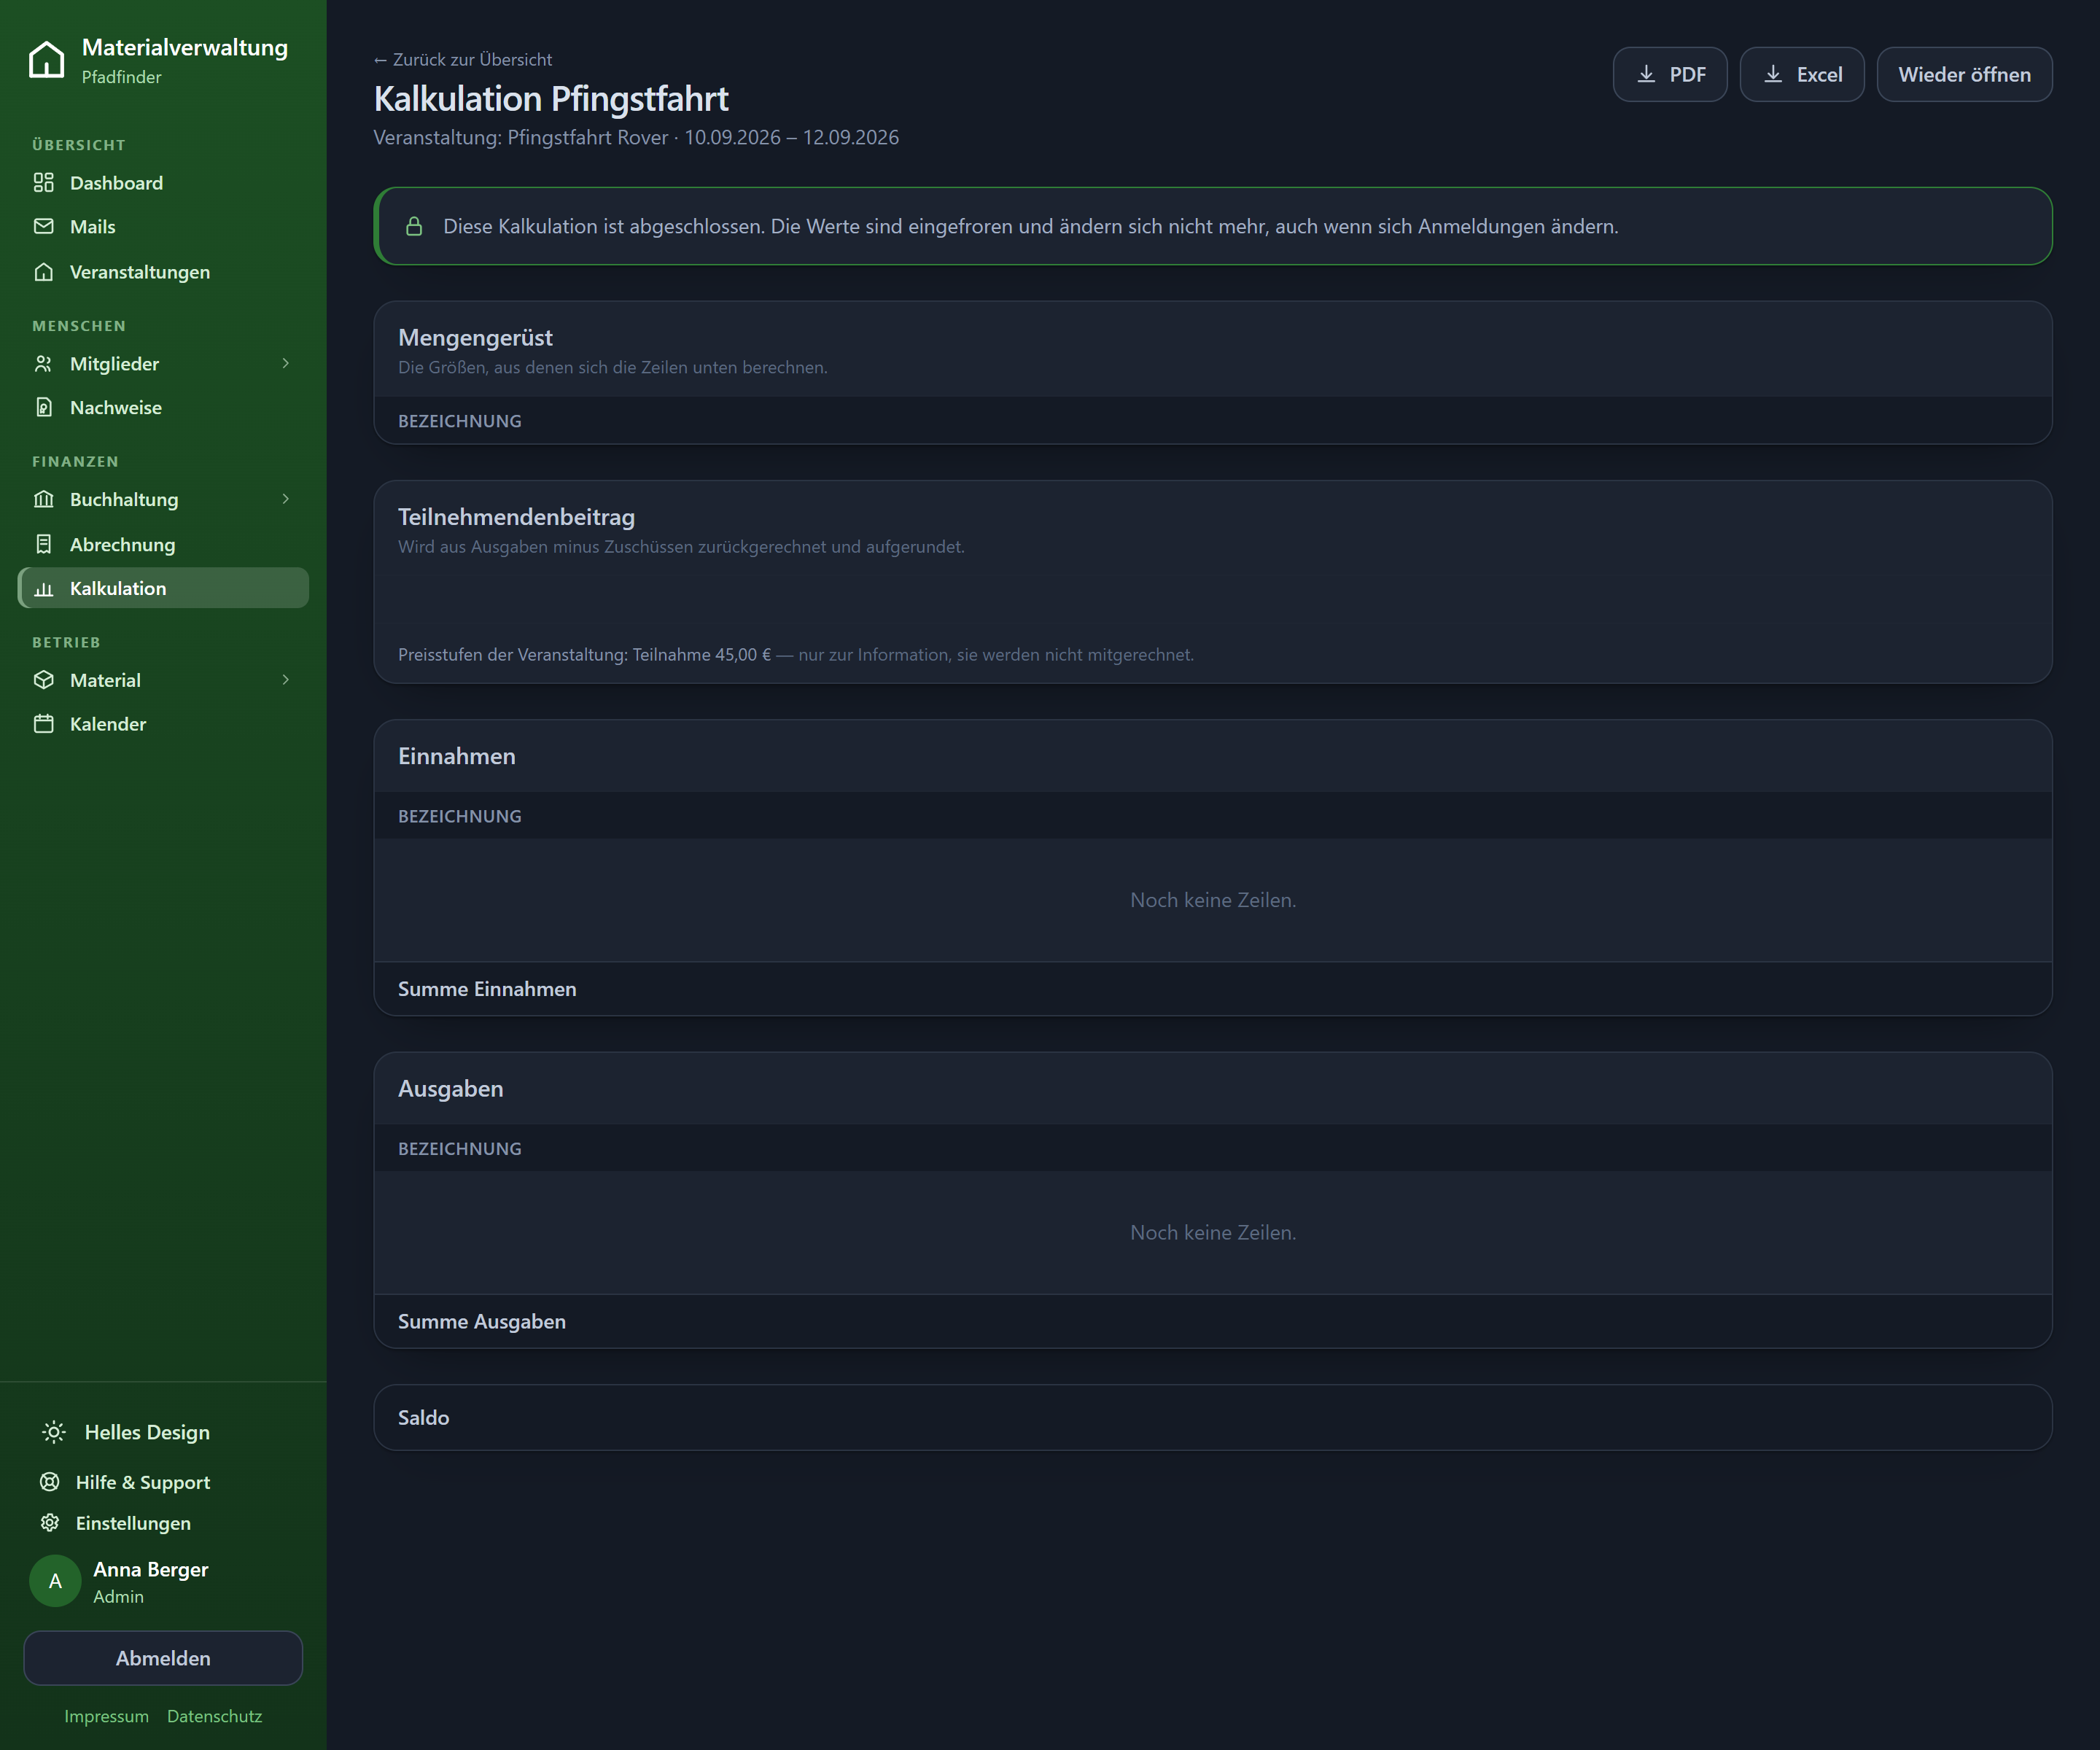Click 'Noch keine Zeilen.' in Ausgaben

pyautogui.click(x=1213, y=1233)
